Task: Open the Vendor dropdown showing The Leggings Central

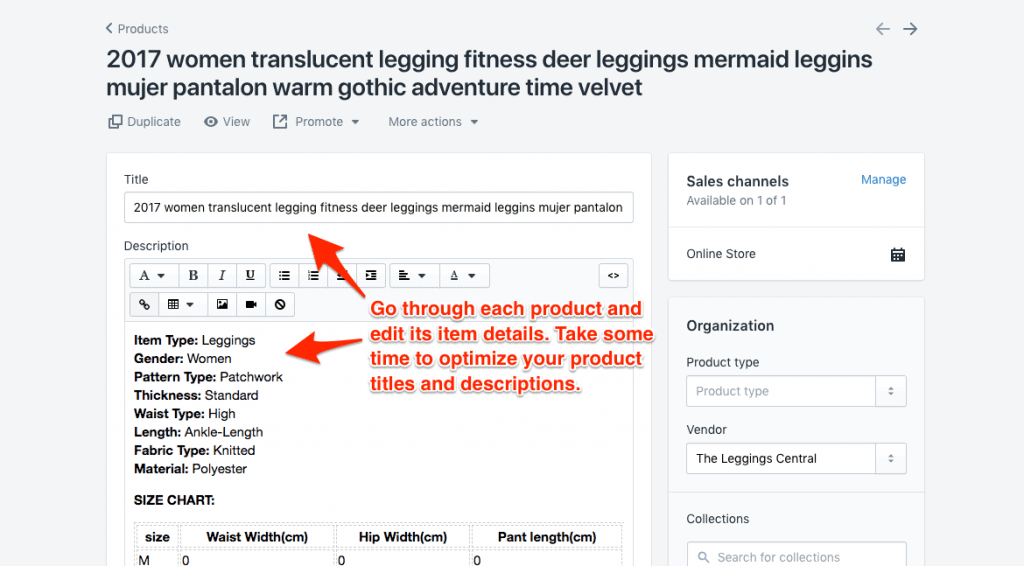Action: (795, 459)
